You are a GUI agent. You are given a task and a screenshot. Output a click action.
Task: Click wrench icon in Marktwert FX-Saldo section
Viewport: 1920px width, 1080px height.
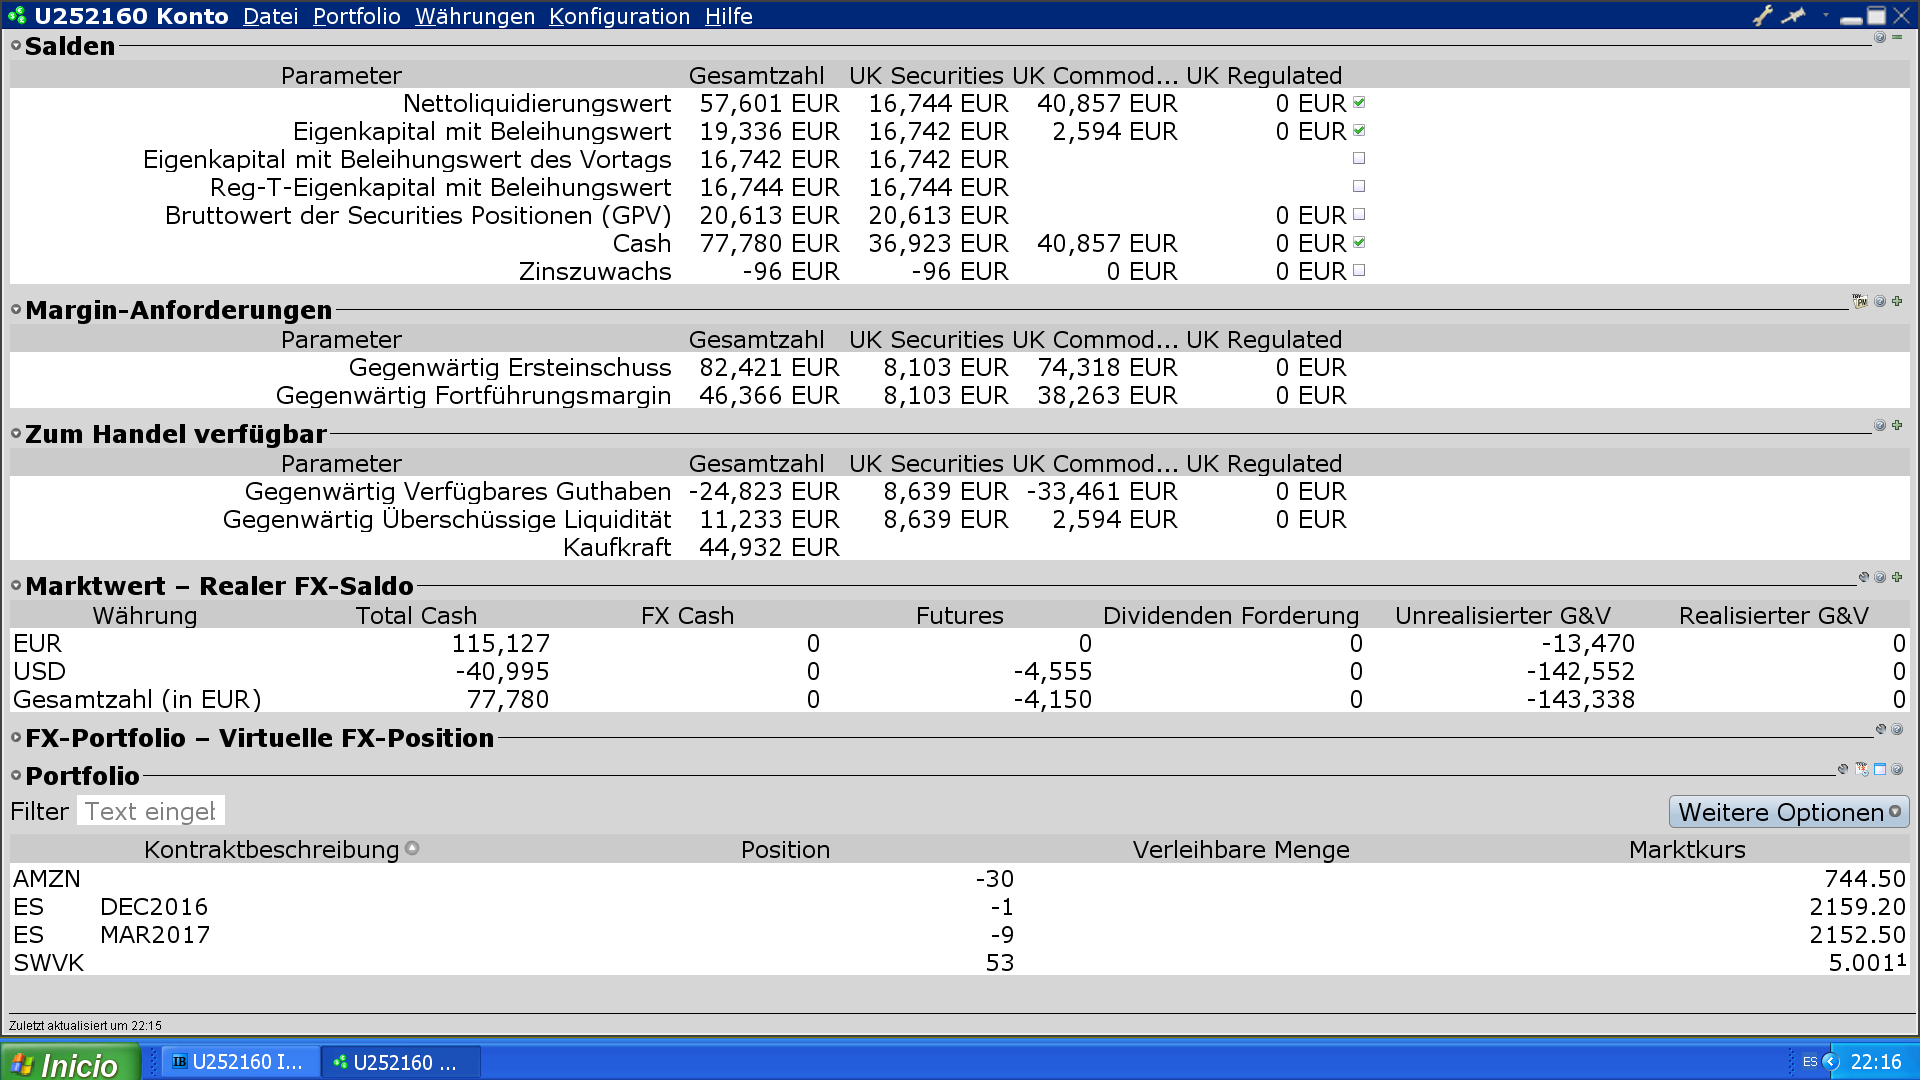point(1863,577)
